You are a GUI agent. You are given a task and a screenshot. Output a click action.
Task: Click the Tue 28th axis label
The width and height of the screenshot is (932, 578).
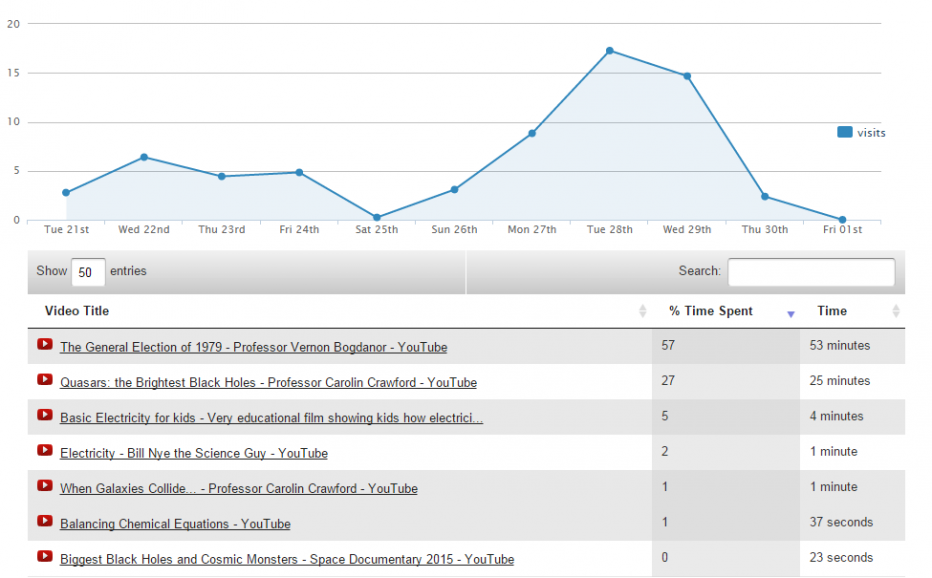point(610,230)
